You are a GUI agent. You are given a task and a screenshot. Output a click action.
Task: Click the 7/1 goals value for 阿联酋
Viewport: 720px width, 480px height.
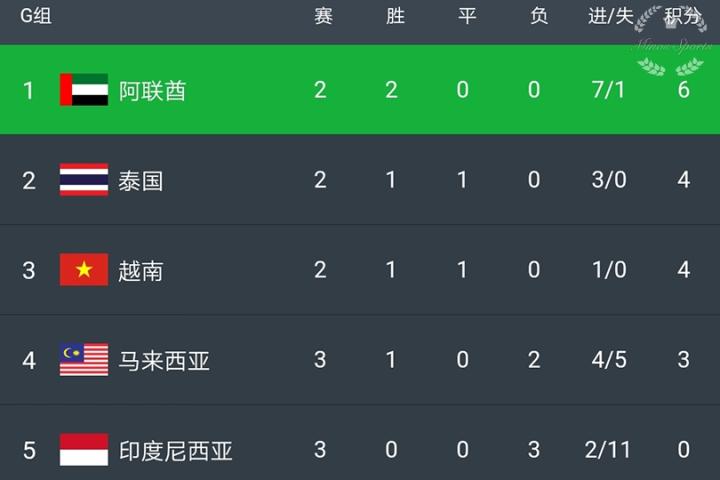coord(610,90)
